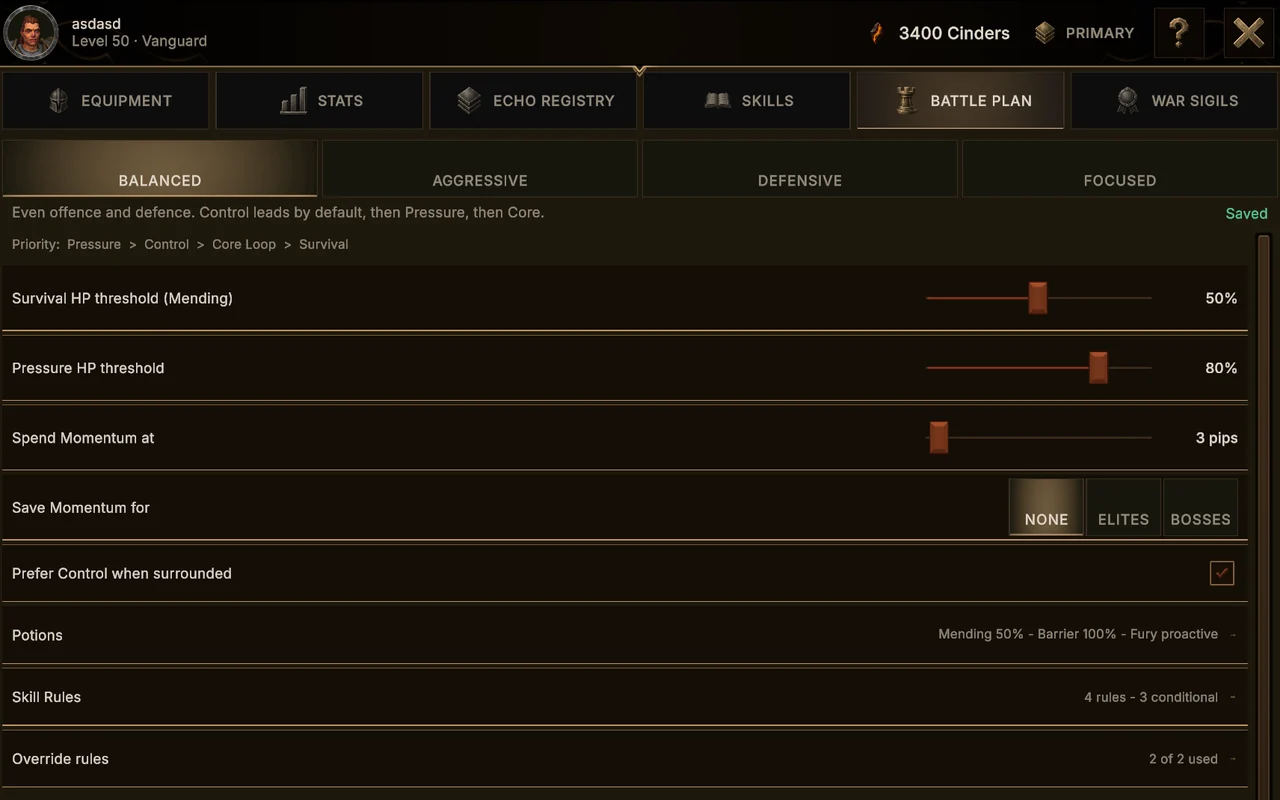Click the 2 of 2 used summary

coord(1183,759)
